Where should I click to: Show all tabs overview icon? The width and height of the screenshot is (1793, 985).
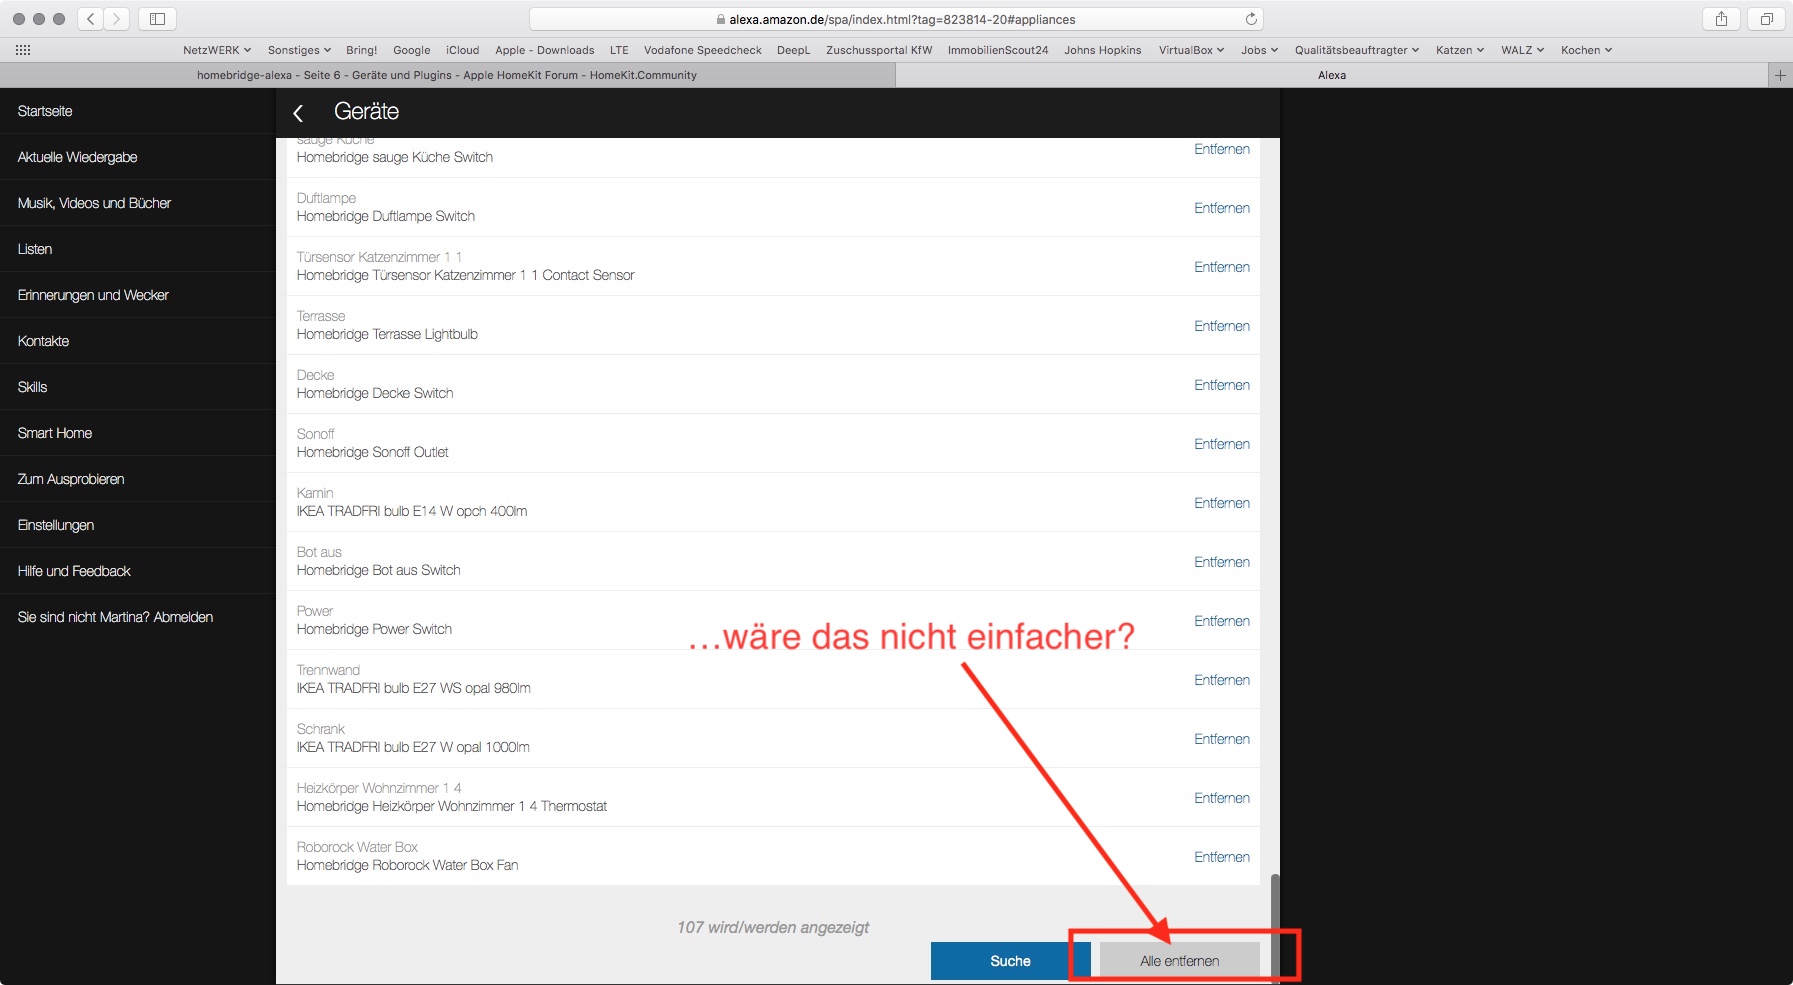1766,19
